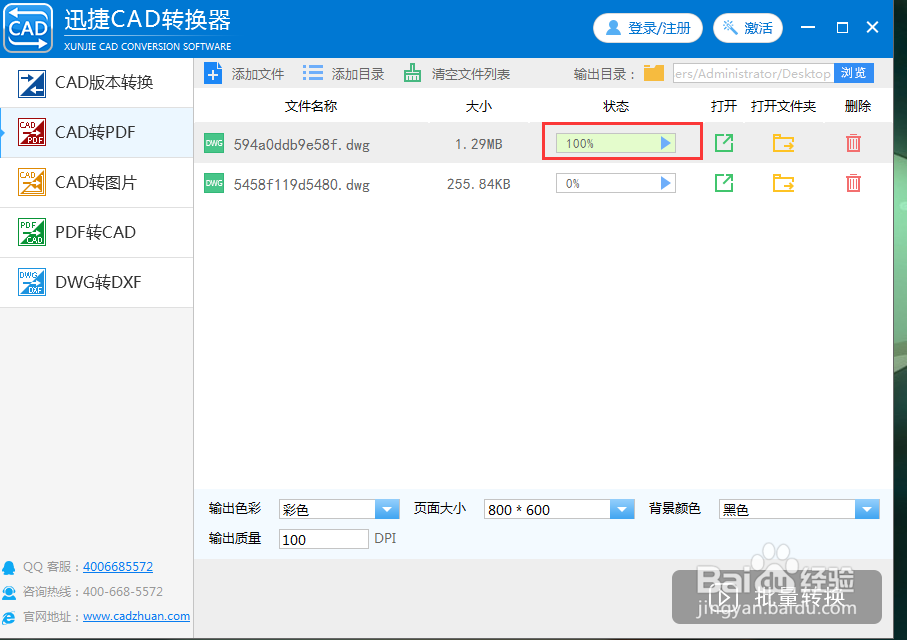The width and height of the screenshot is (907, 640).
Task: Open output folder for 5458f119d5480.dwg
Action: point(784,183)
